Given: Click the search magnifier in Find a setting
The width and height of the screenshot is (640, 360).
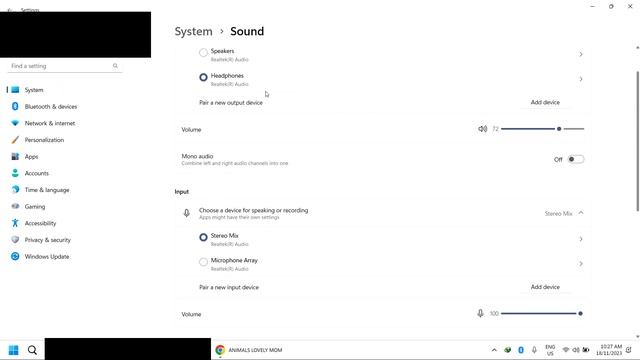Looking at the screenshot, I should point(115,66).
